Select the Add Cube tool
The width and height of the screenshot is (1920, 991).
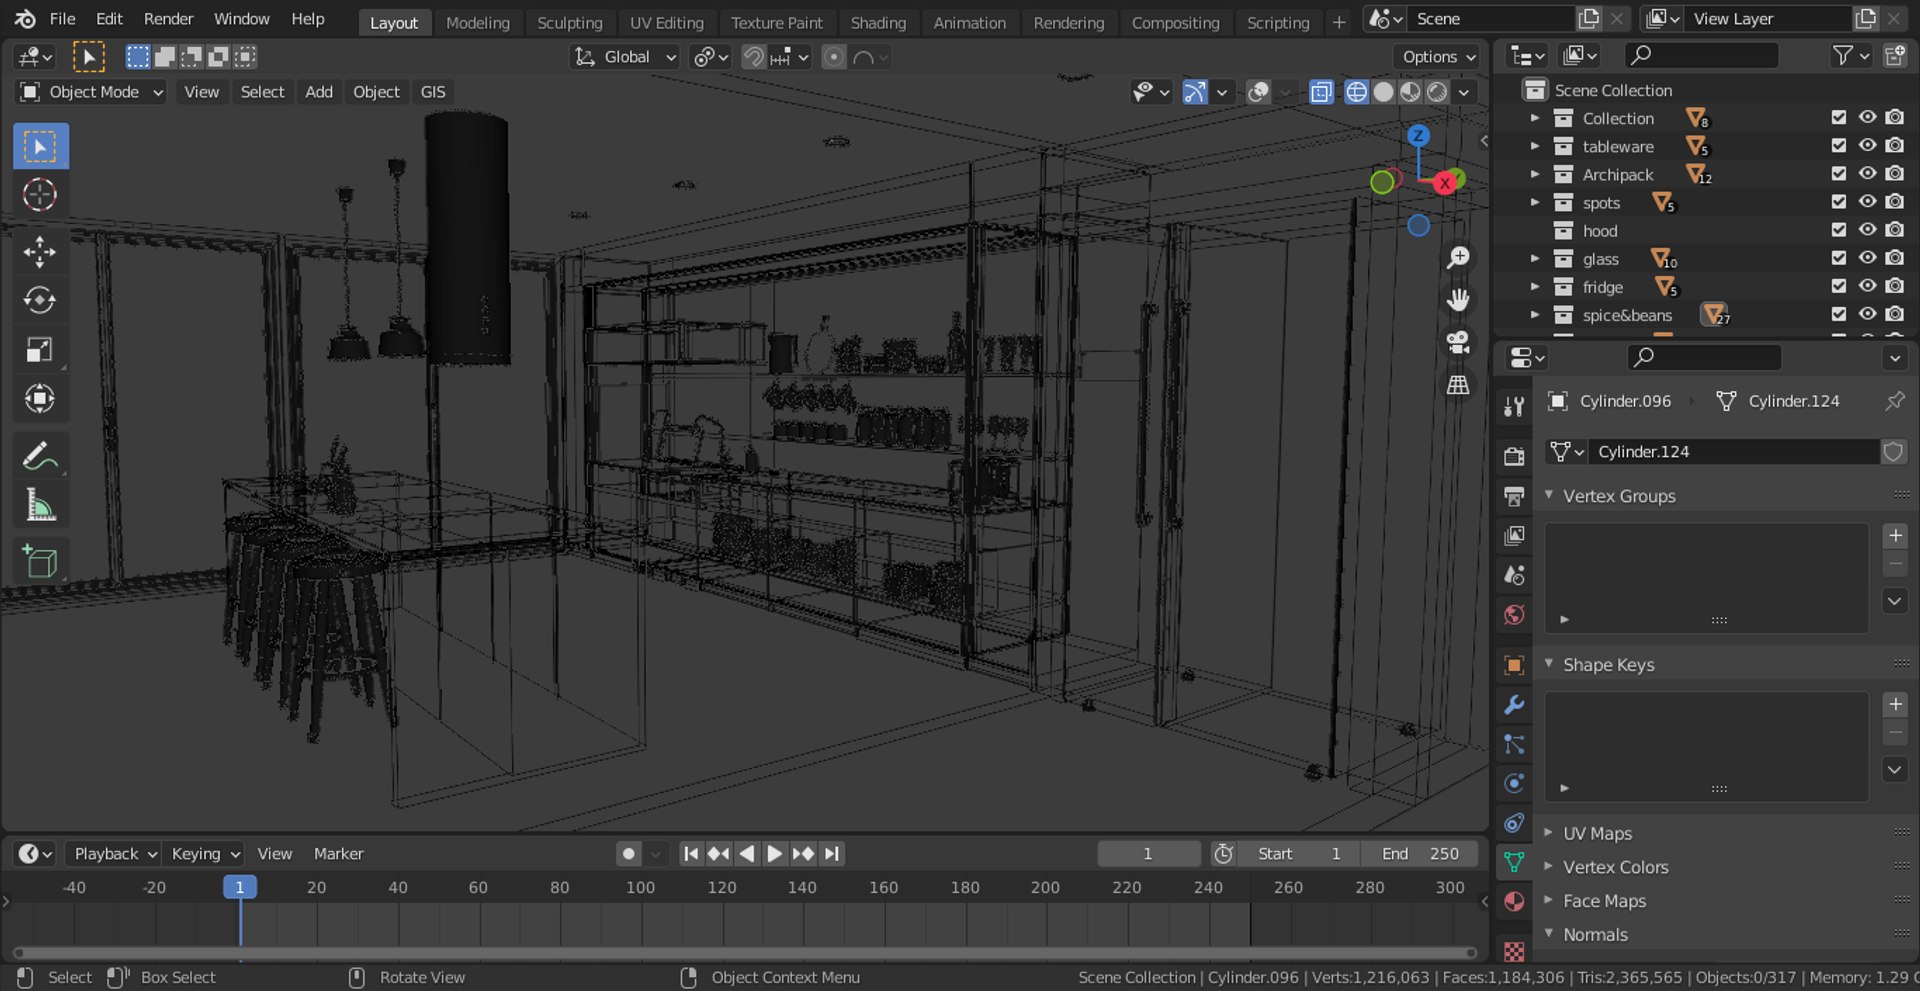pyautogui.click(x=40, y=563)
